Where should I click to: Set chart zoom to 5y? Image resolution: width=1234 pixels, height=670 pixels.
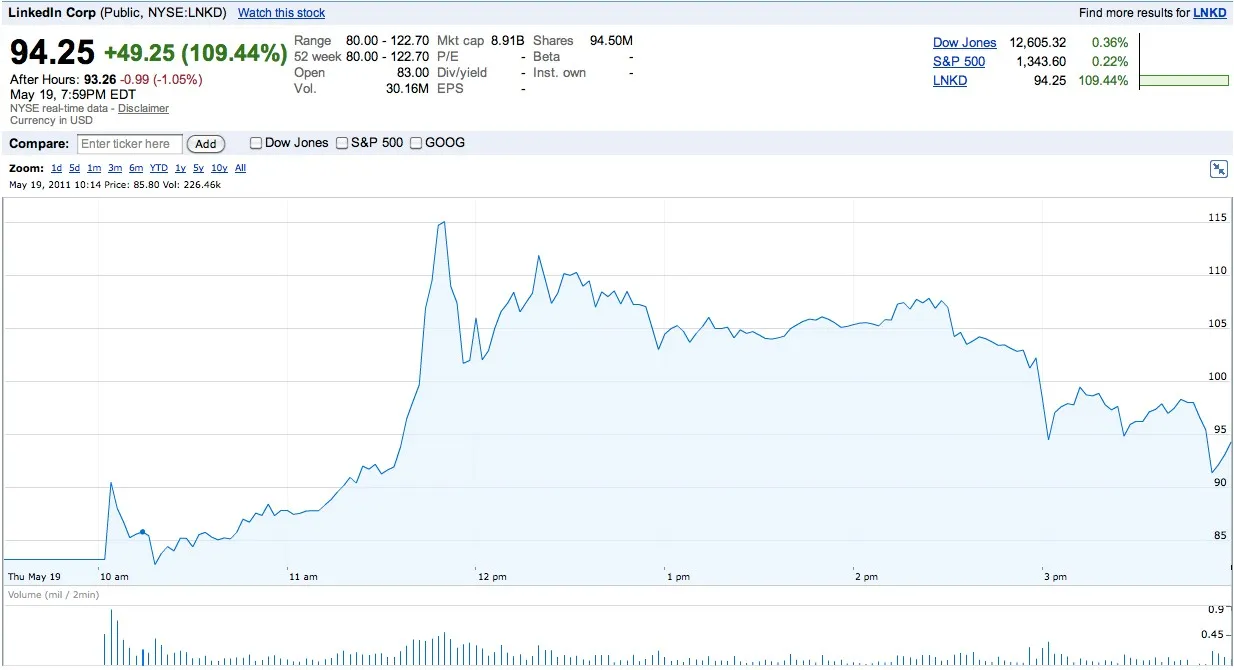198,168
